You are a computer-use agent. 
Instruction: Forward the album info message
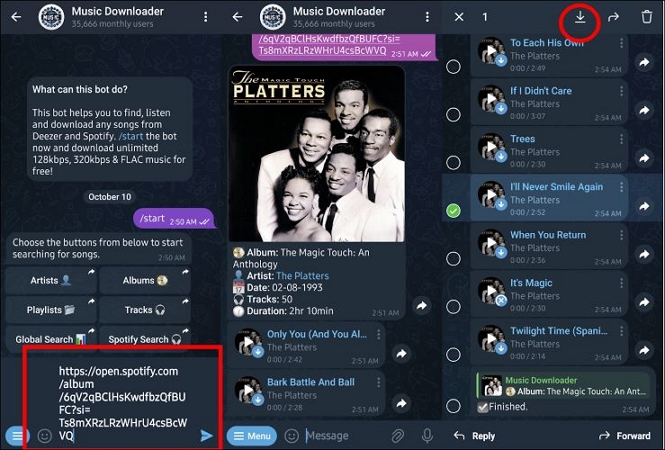pos(422,305)
